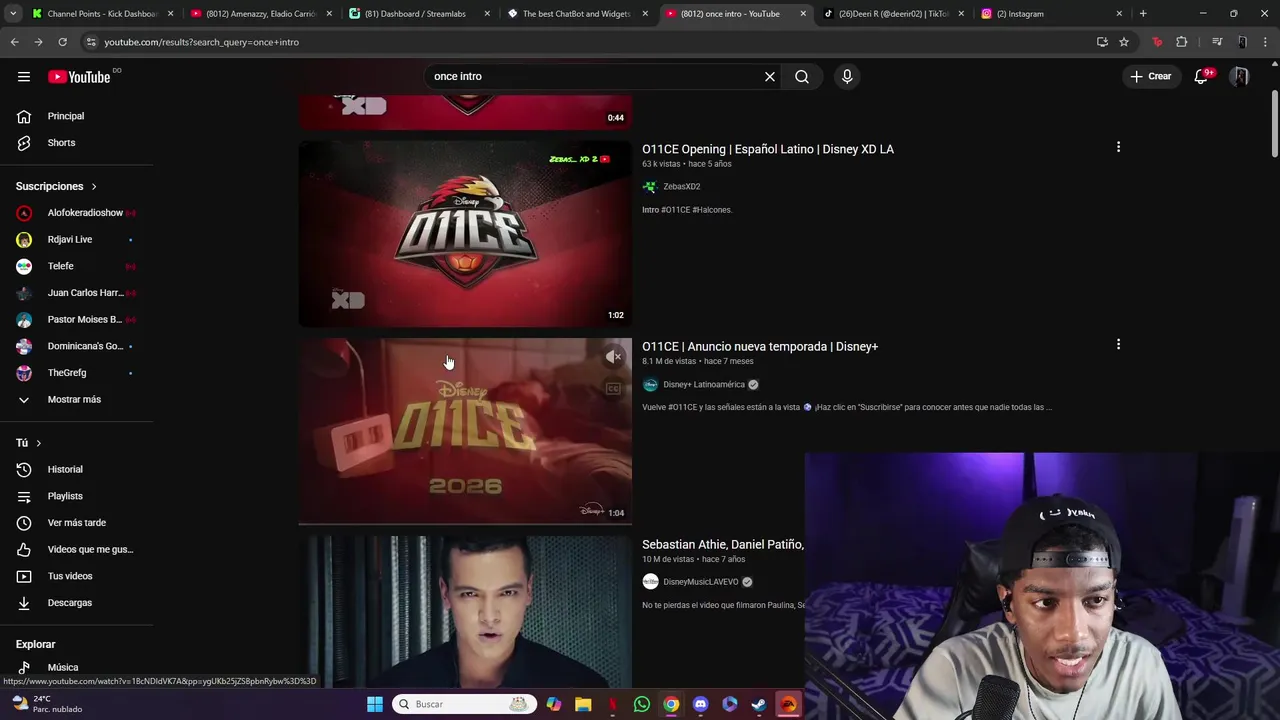Viewport: 1280px width, 720px height.
Task: Expand Mostrar más subscriptions
Action: click(76, 400)
